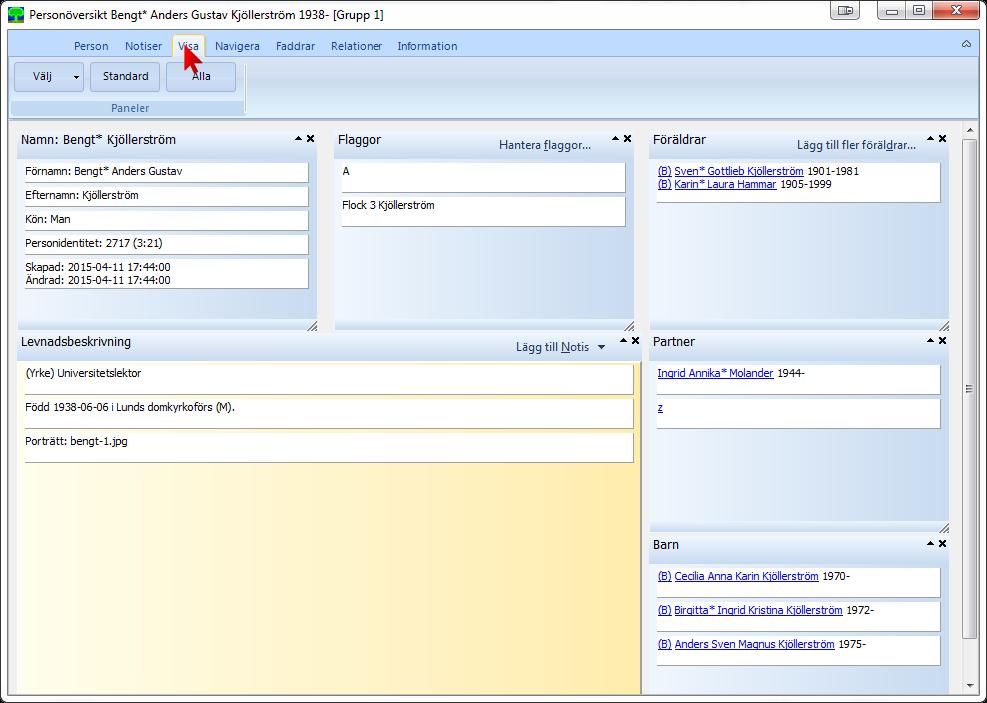Collapse the Levnadsbeskrivning panel triangle icon
This screenshot has height=703, width=987.
[623, 340]
